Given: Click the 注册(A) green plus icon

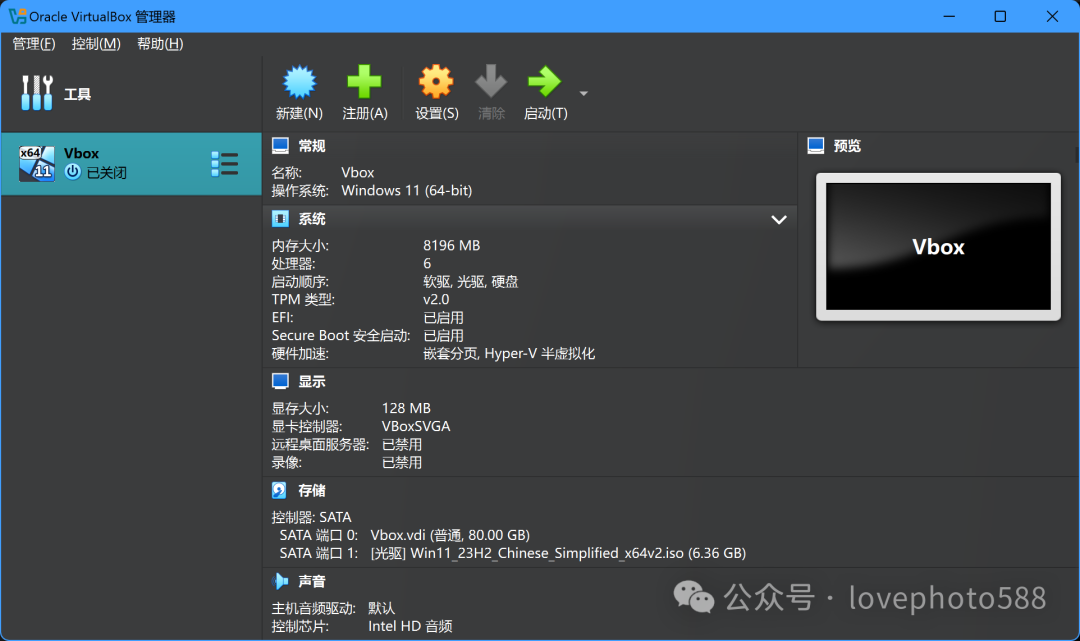Looking at the screenshot, I should pos(364,82).
